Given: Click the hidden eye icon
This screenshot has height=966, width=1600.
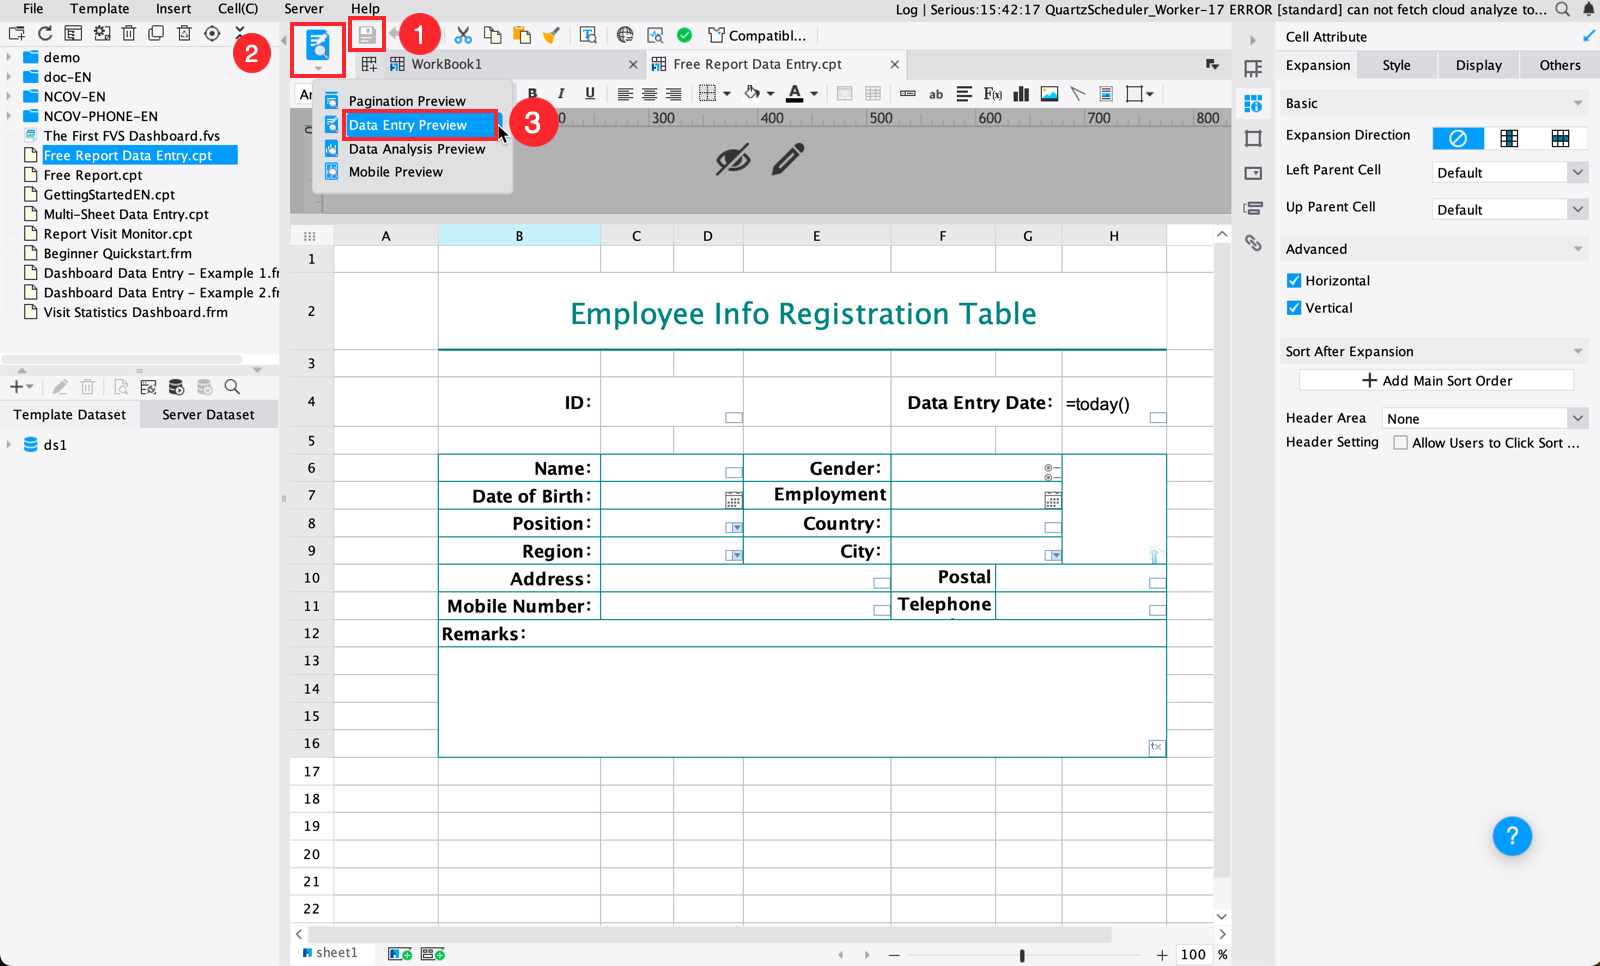Looking at the screenshot, I should coord(733,159).
